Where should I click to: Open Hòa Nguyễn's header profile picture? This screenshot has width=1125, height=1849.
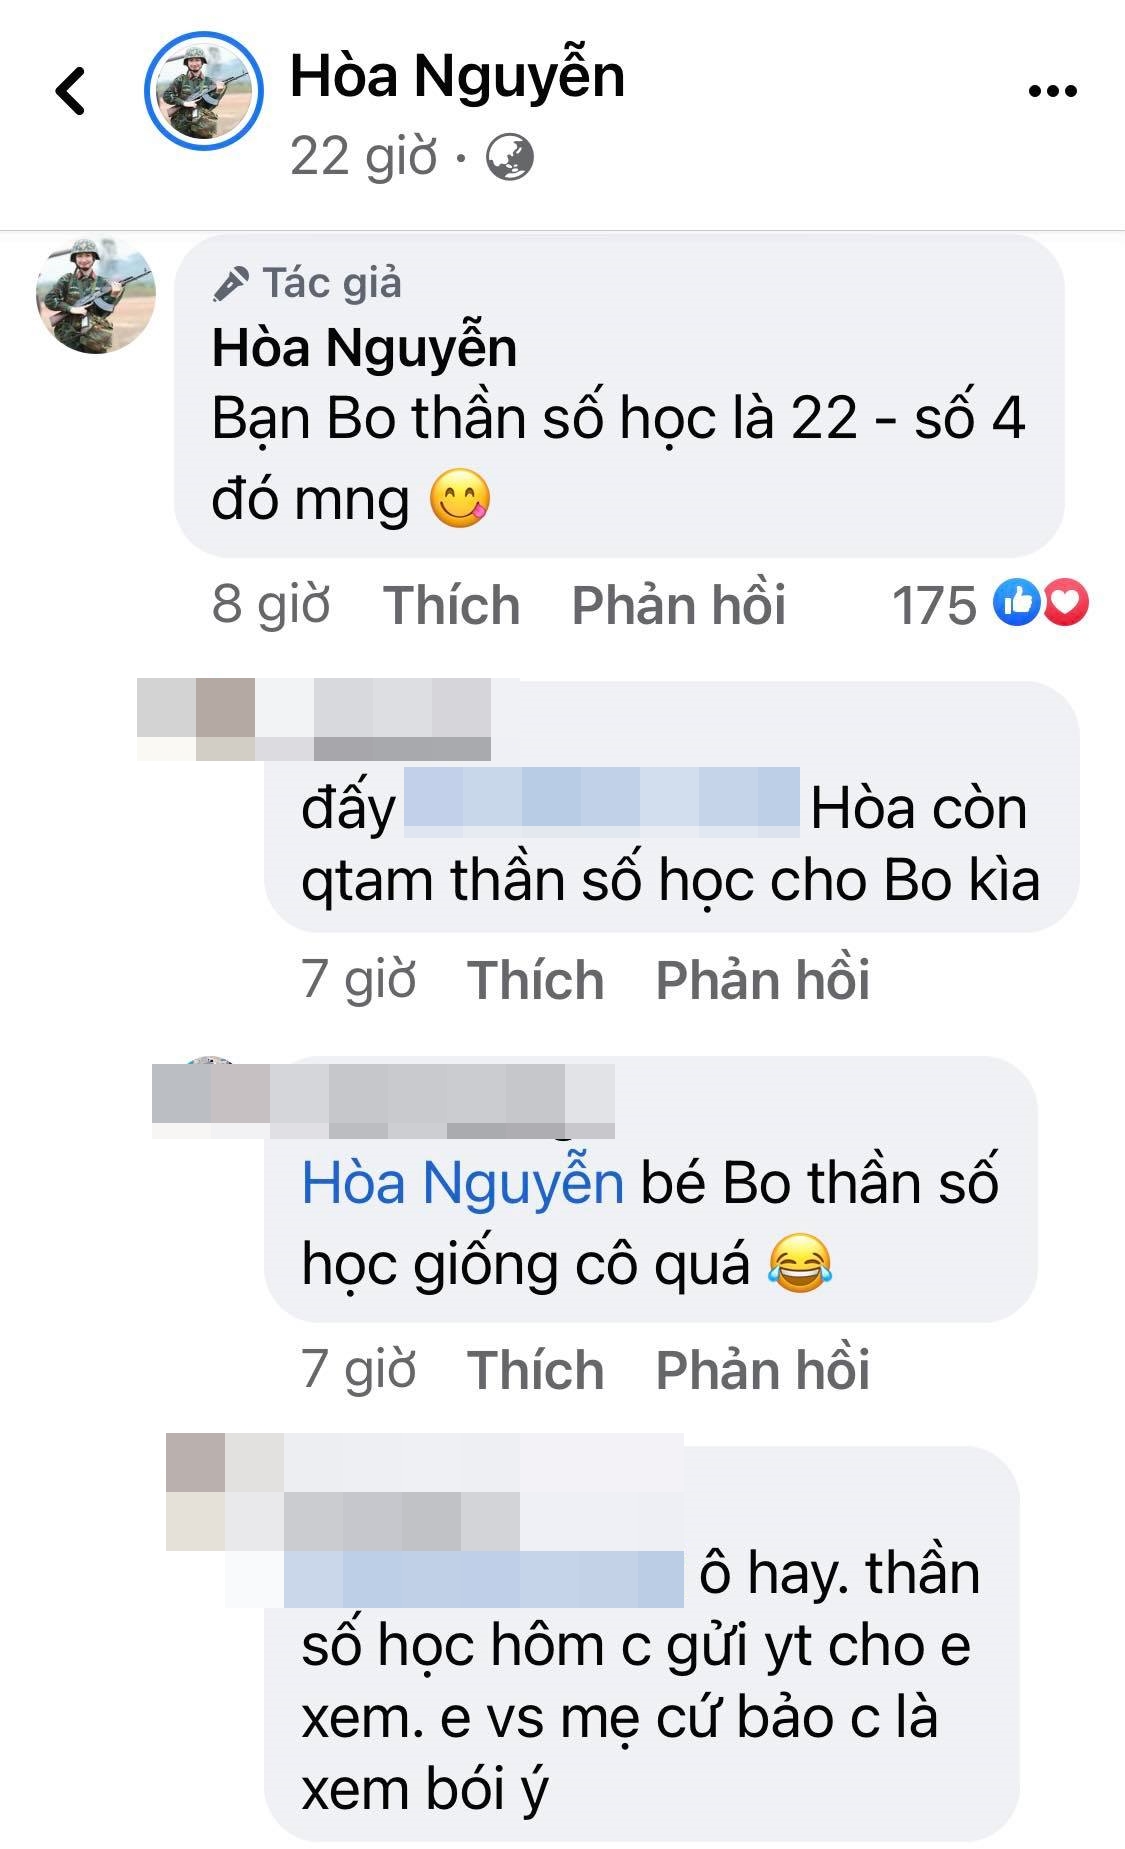point(204,91)
